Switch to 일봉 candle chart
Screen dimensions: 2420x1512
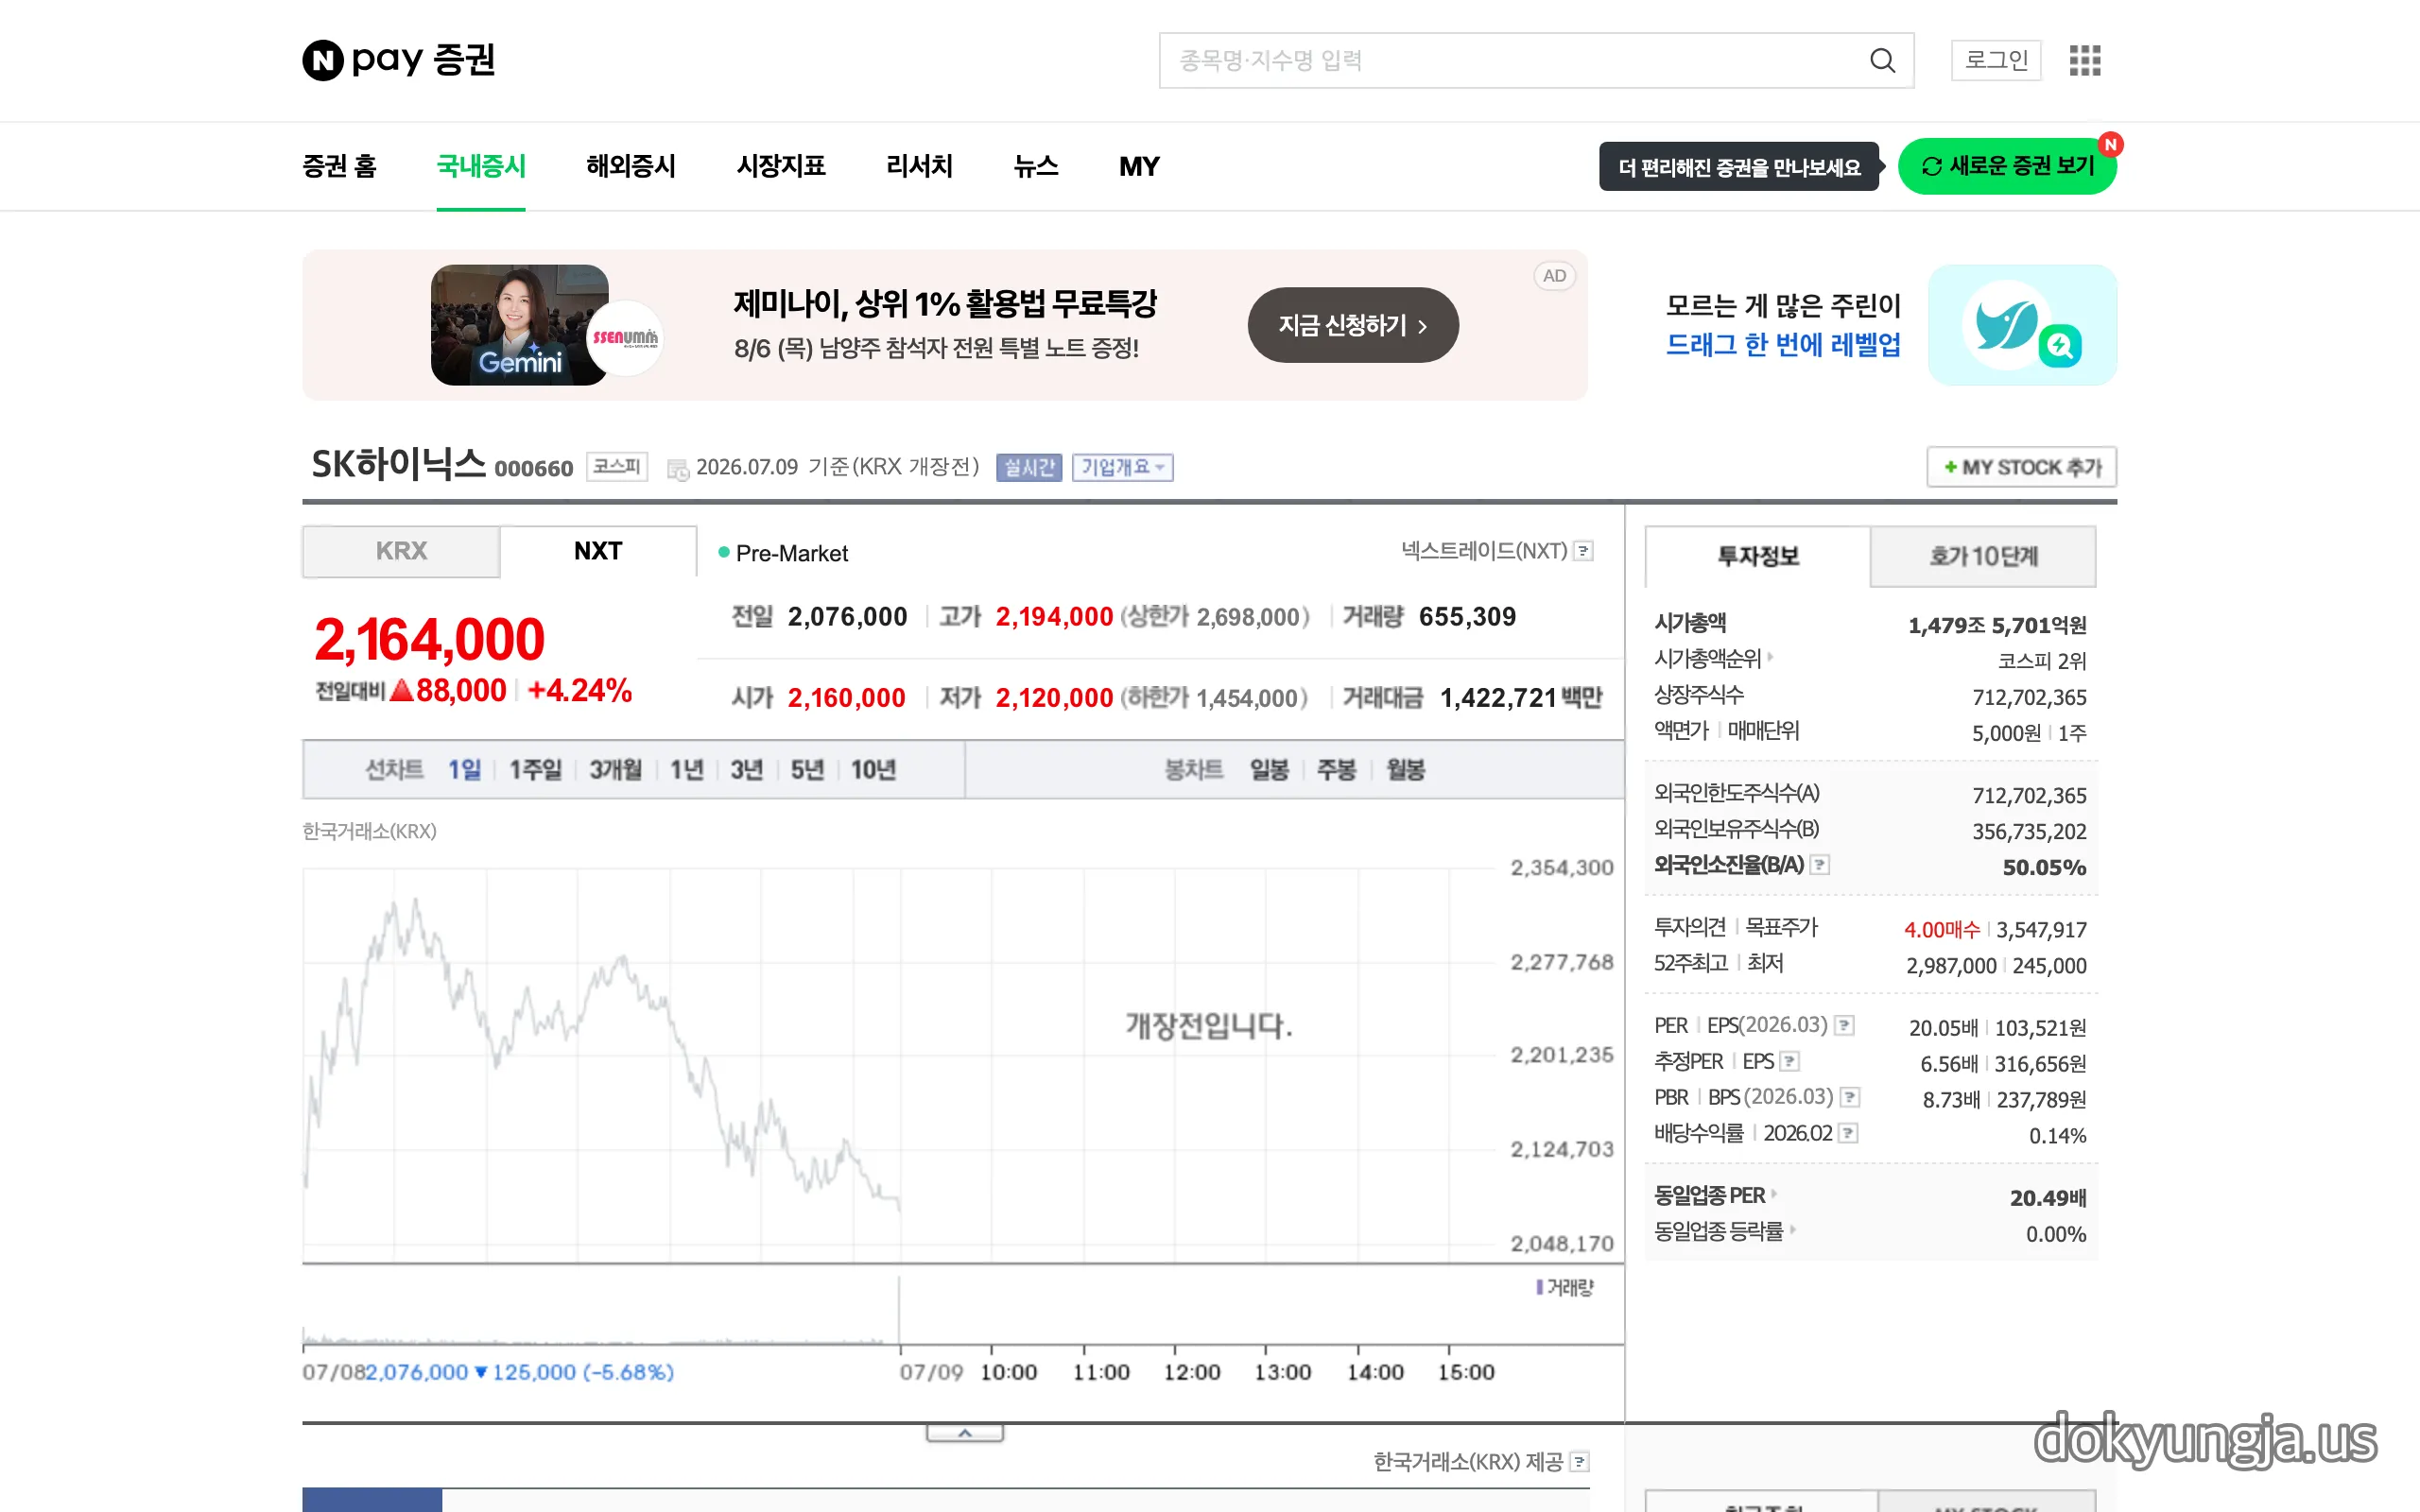coord(1269,770)
